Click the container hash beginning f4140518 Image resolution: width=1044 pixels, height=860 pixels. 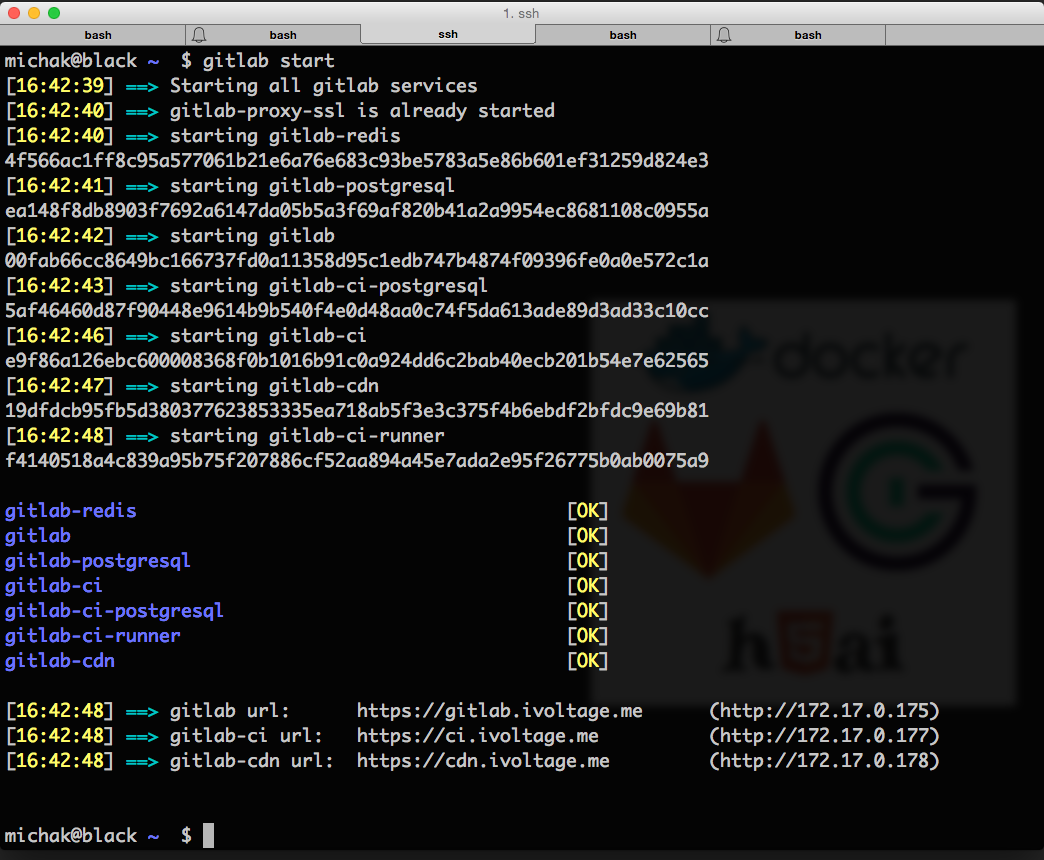(x=357, y=460)
